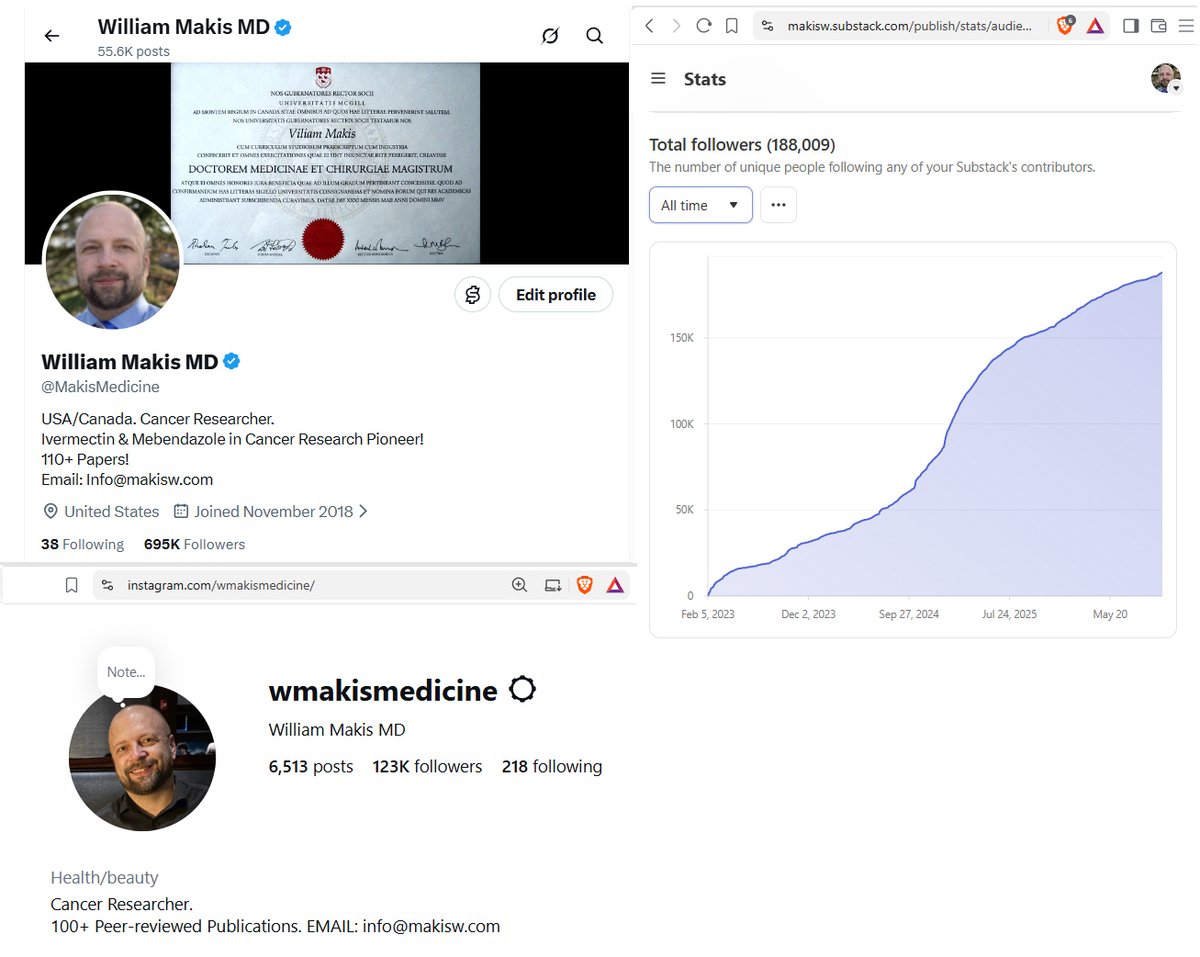Open Brave Rewards triangle in Instagram browser
Viewport: 1200px width, 957px height.
pyautogui.click(x=615, y=585)
